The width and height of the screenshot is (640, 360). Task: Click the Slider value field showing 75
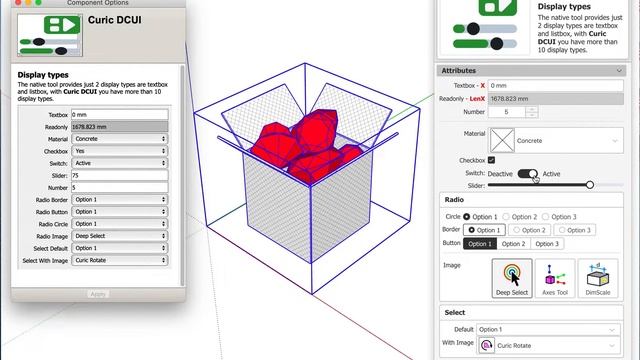click(120, 176)
